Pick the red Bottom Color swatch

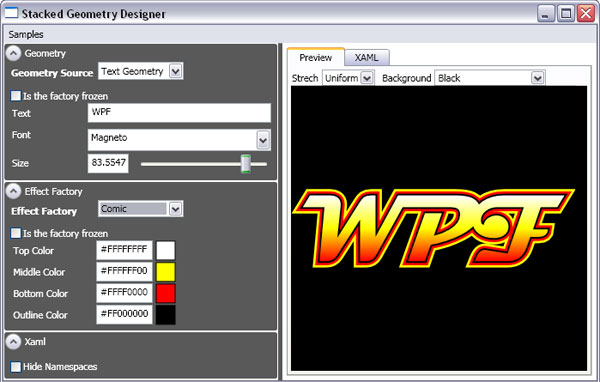click(x=166, y=293)
